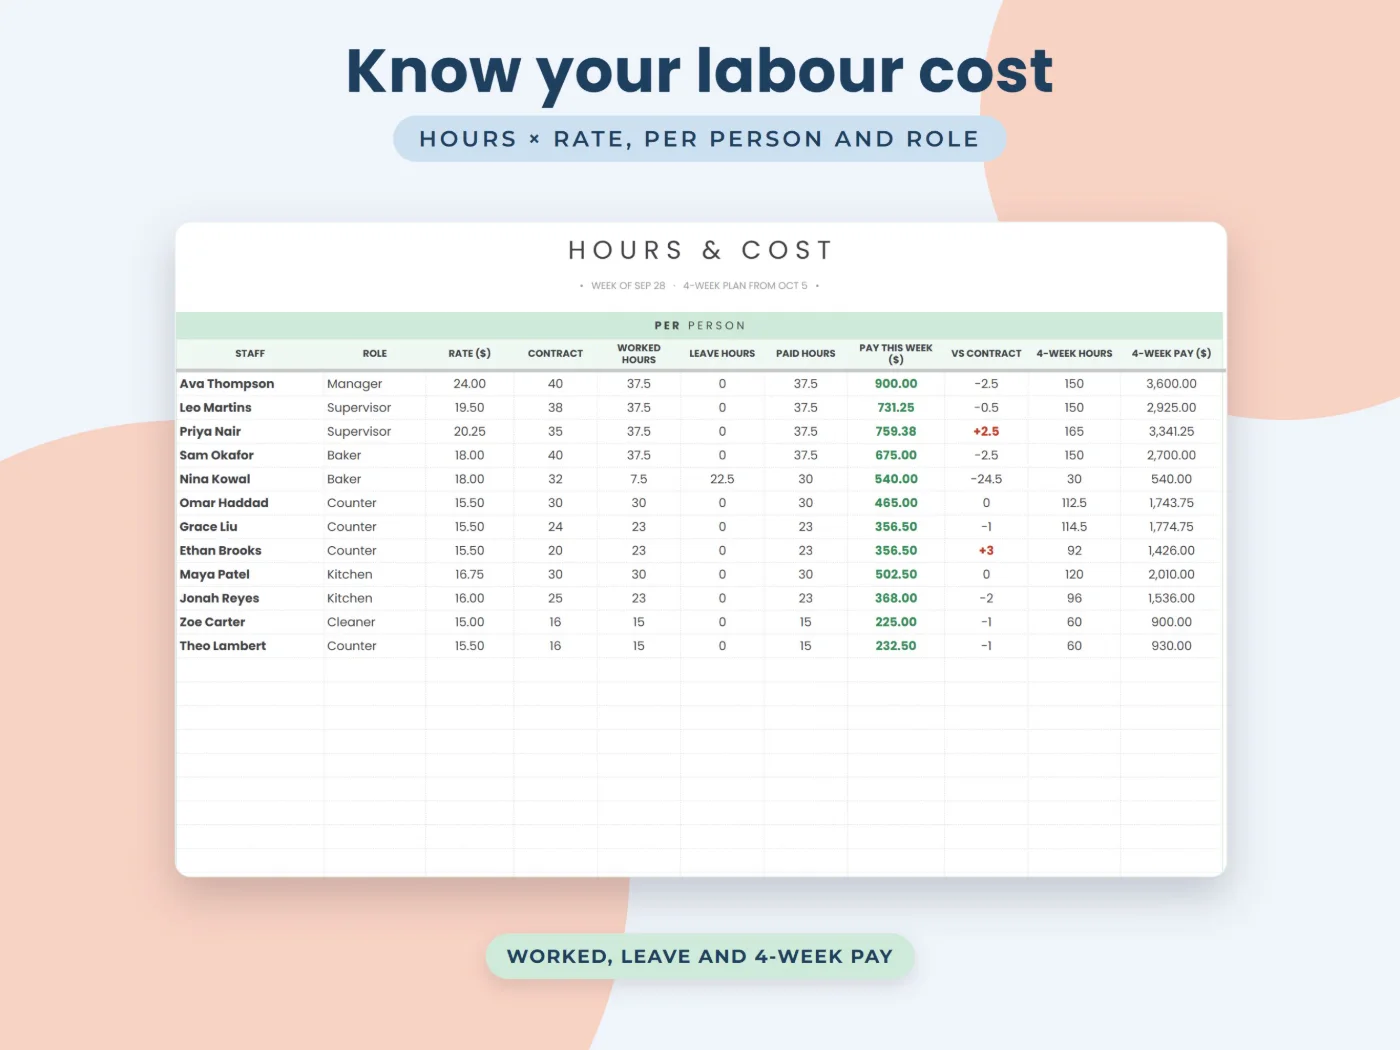Viewport: 1400px width, 1050px height.
Task: Select the Ava Thompson staff cell
Action: (x=250, y=384)
